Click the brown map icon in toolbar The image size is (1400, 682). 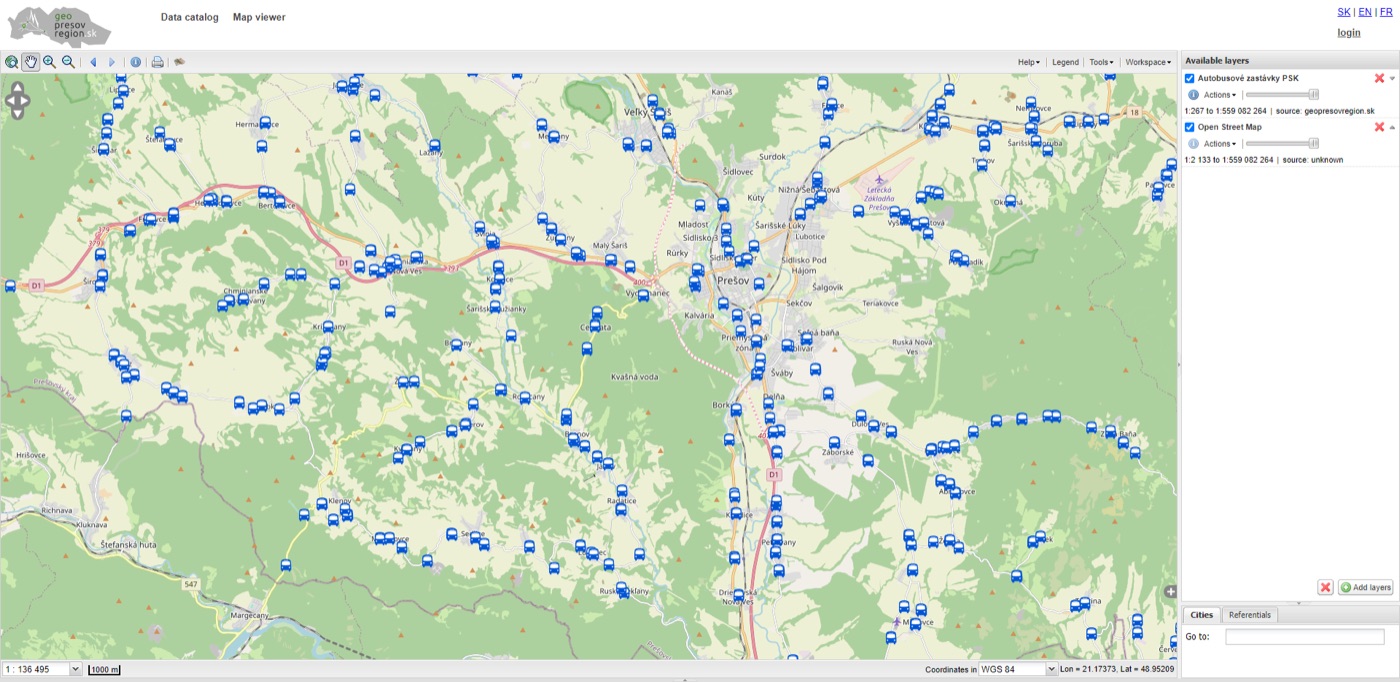[179, 62]
